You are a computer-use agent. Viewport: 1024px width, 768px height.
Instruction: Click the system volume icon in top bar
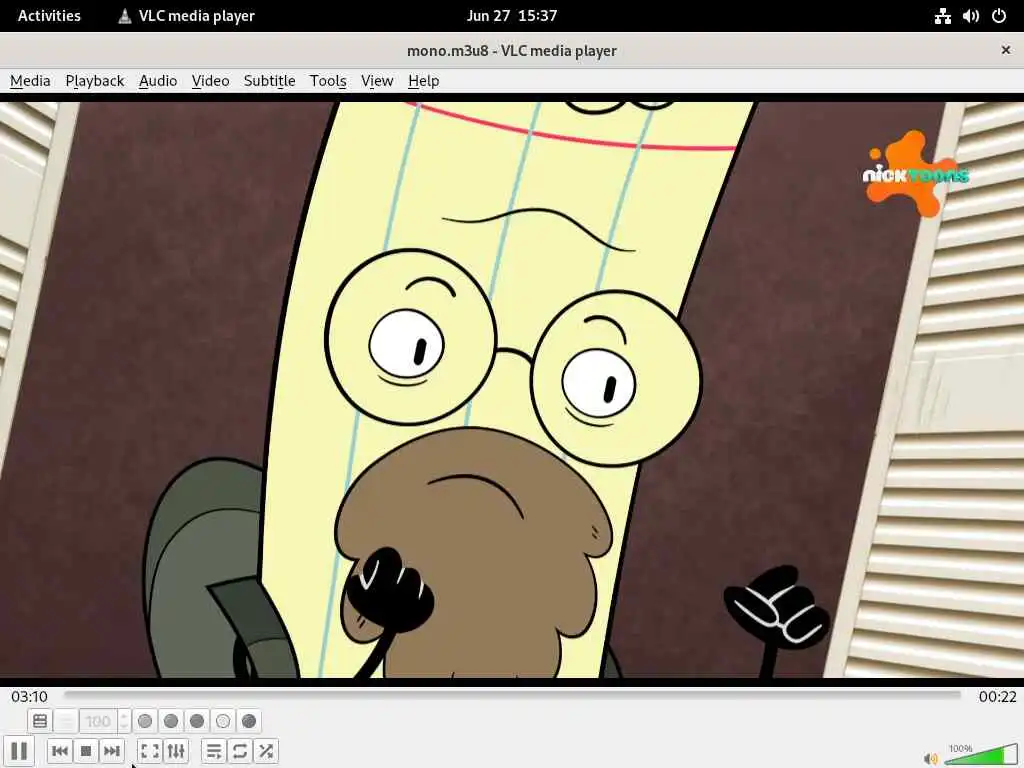pos(970,16)
